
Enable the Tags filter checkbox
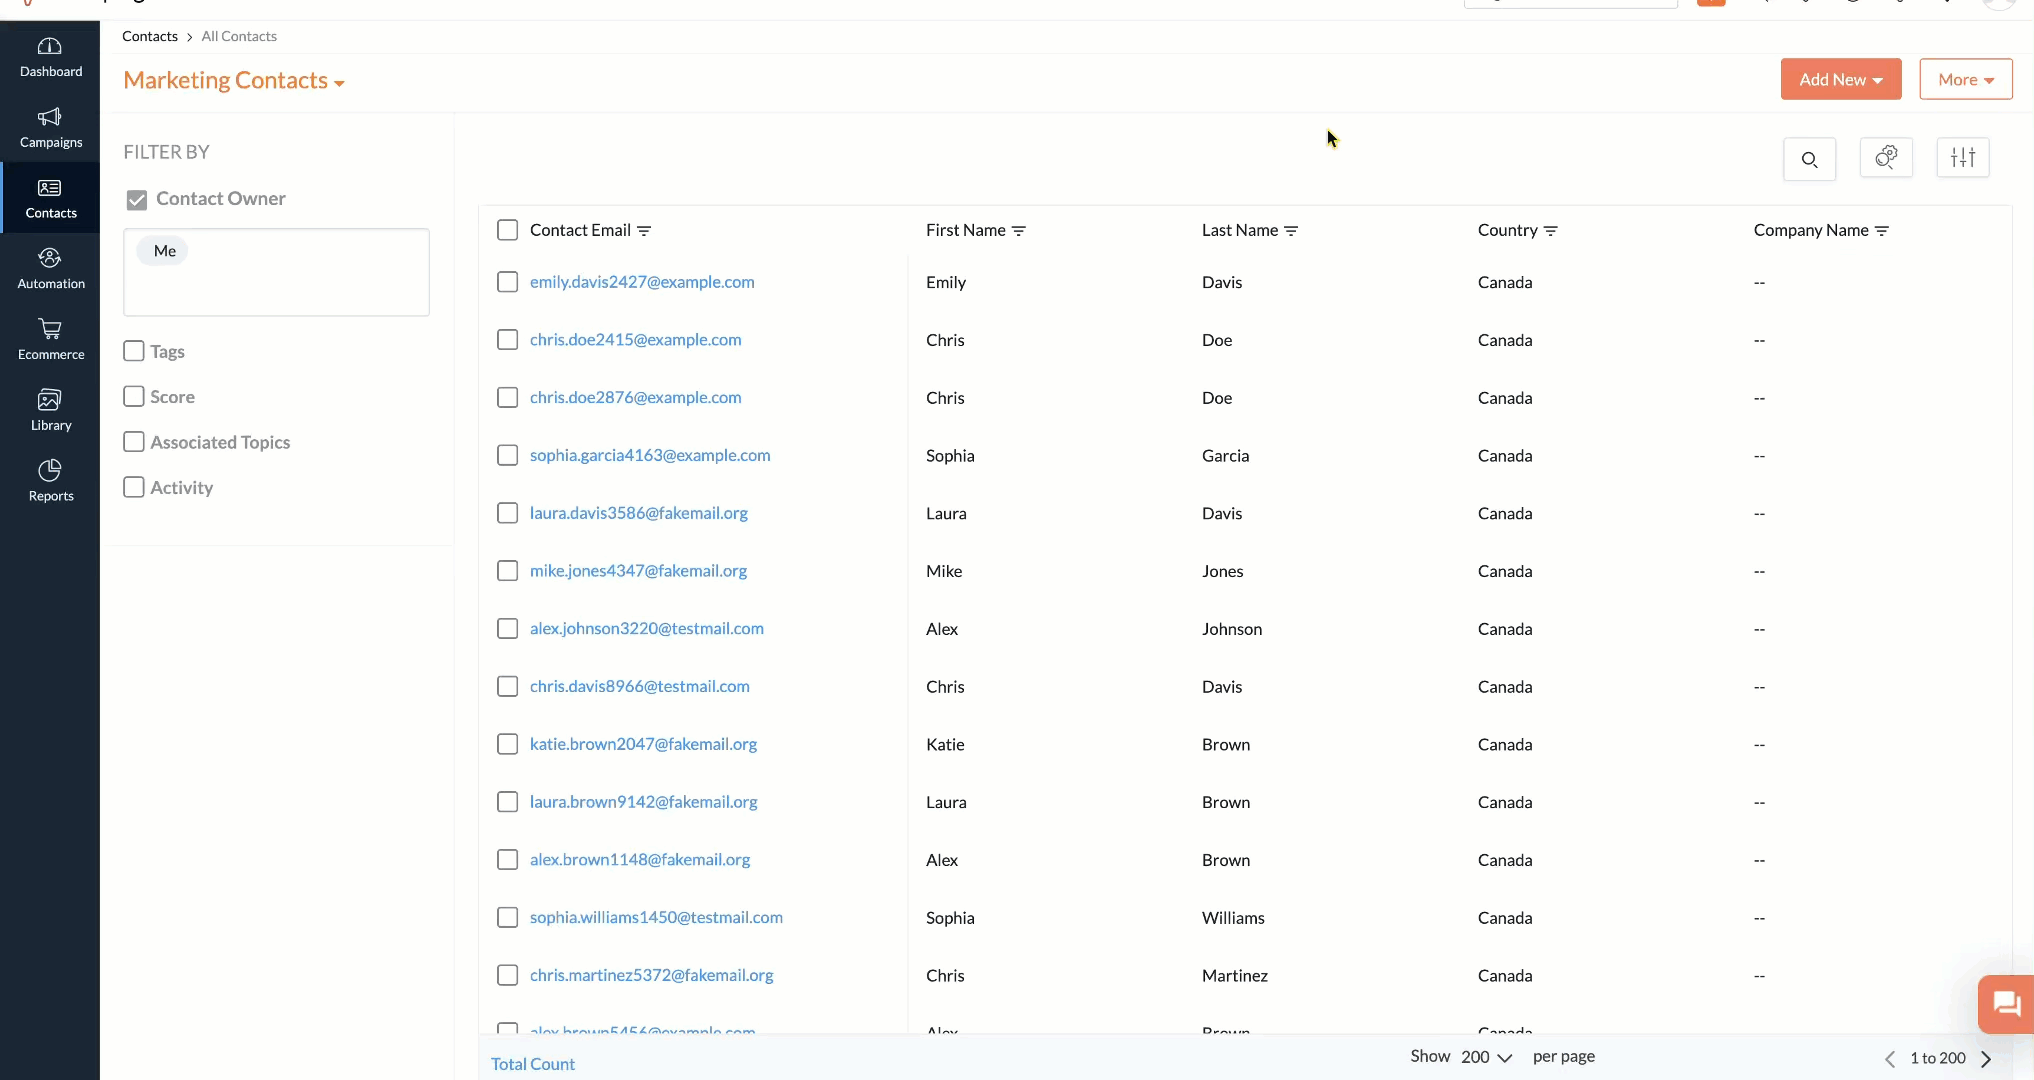[x=134, y=351]
